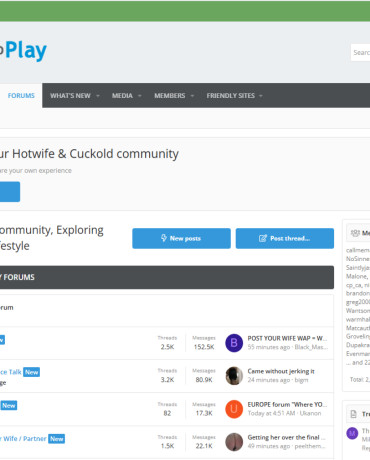
Task: Expand the What's New dropdown arrow
Action: (98, 96)
